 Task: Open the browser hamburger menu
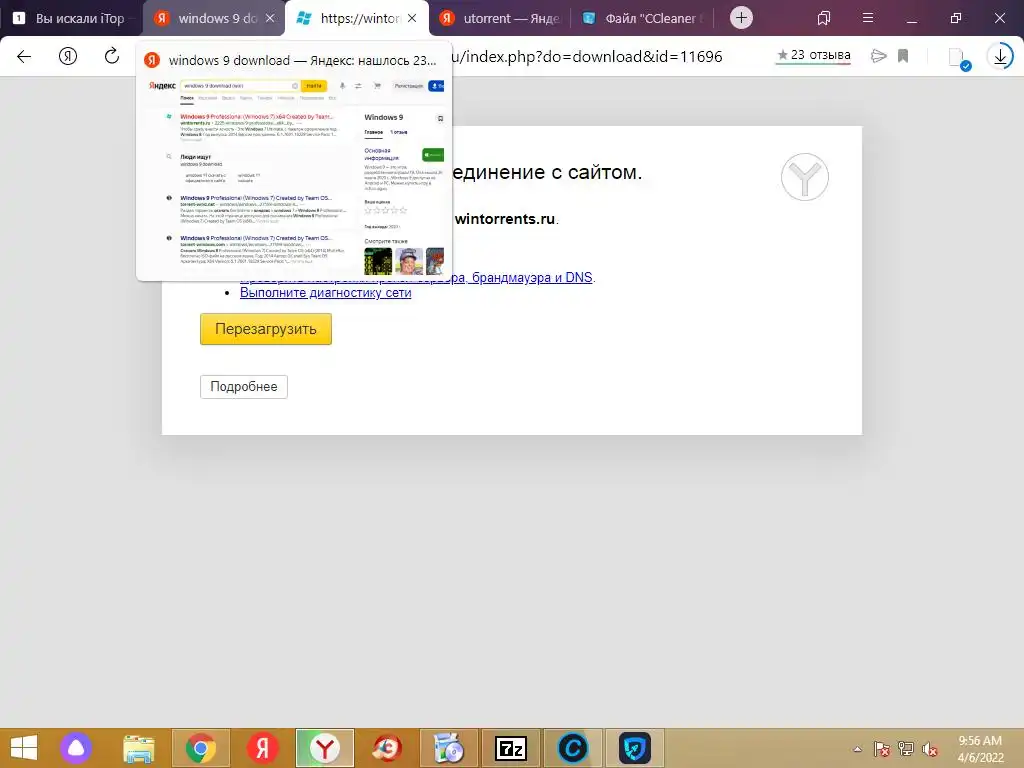[x=868, y=18]
